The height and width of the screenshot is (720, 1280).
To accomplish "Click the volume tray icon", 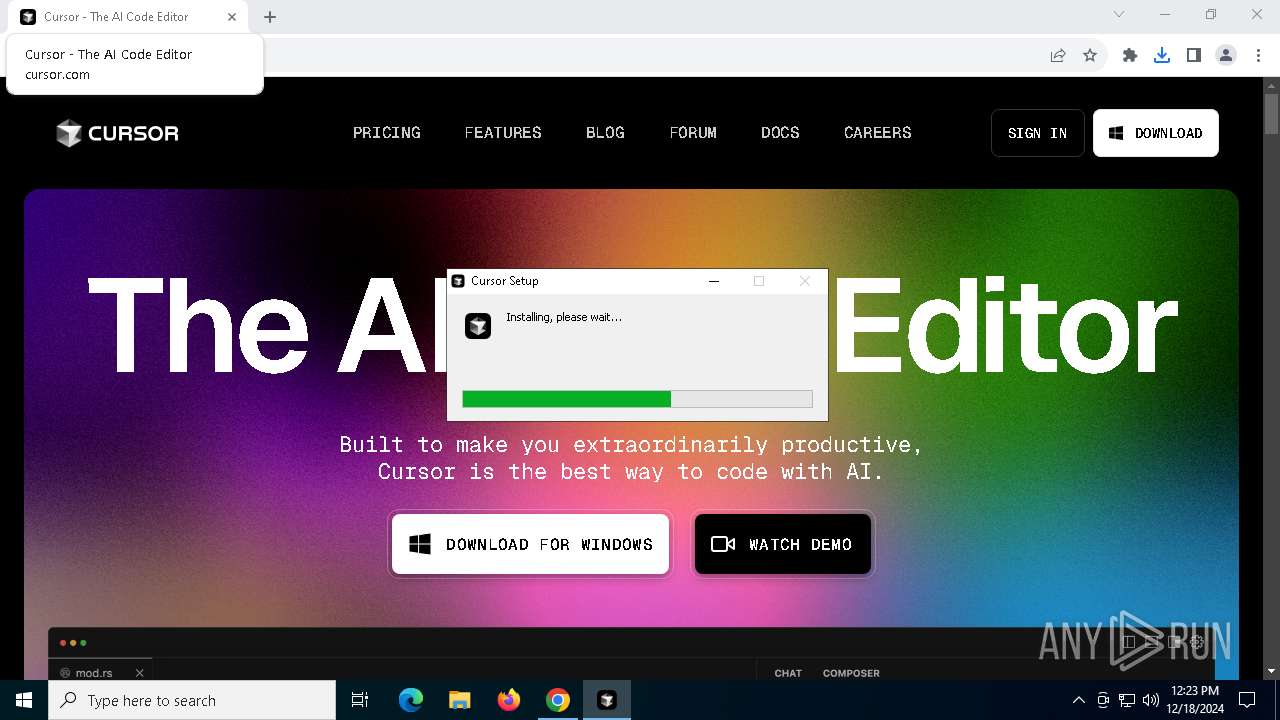I will [x=1151, y=700].
